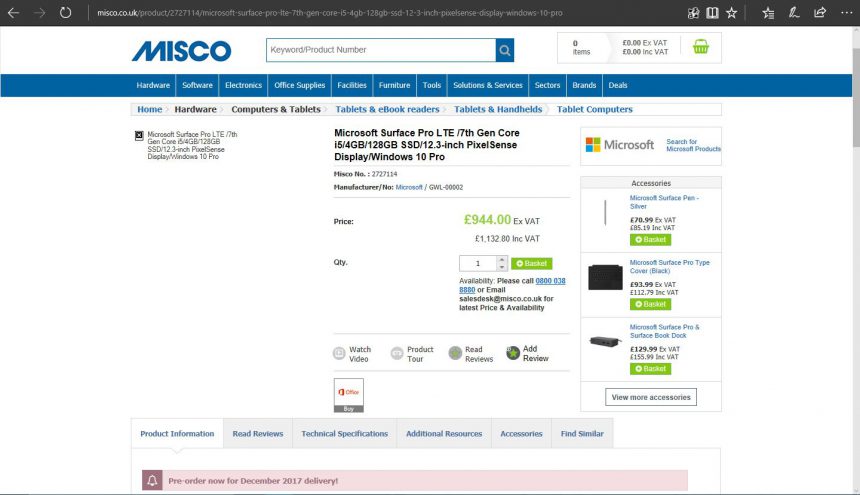Refresh the page with the reload icon

click(65, 12)
